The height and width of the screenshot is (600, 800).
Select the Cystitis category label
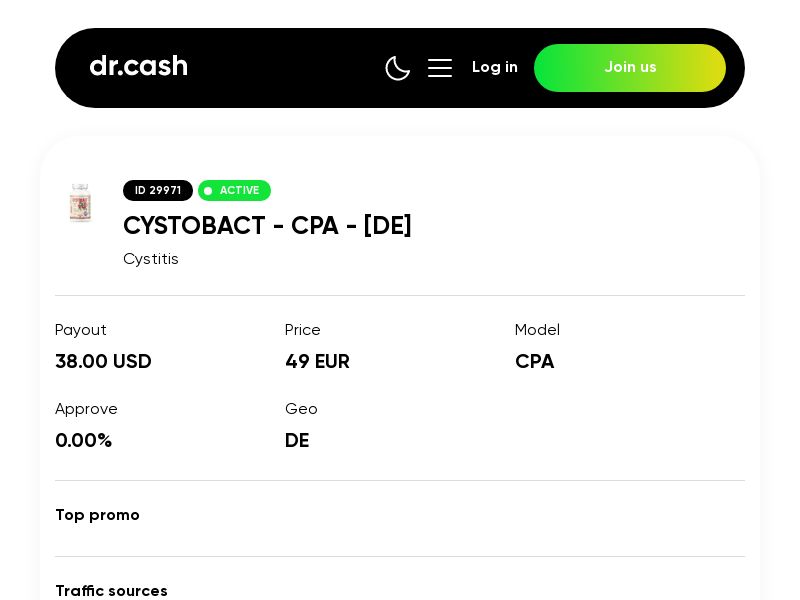point(150,258)
